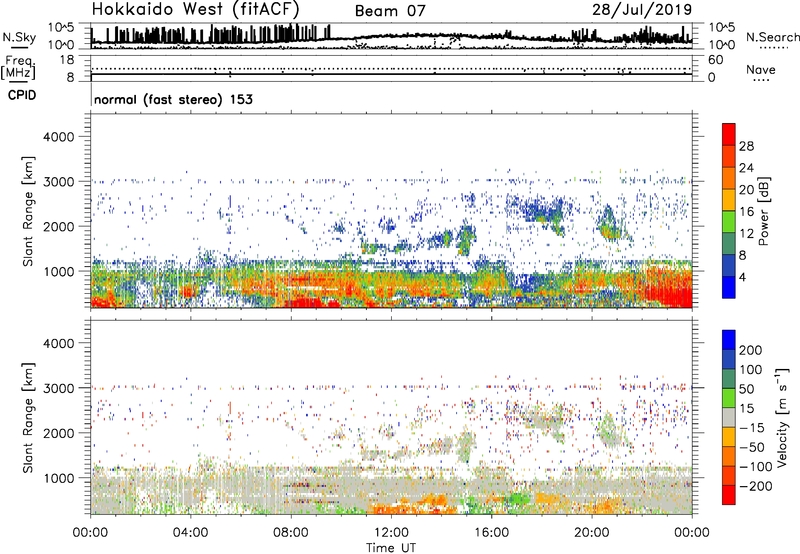Click the "200" value on Velocity color bar
This screenshot has height=554, width=800.
click(751, 350)
